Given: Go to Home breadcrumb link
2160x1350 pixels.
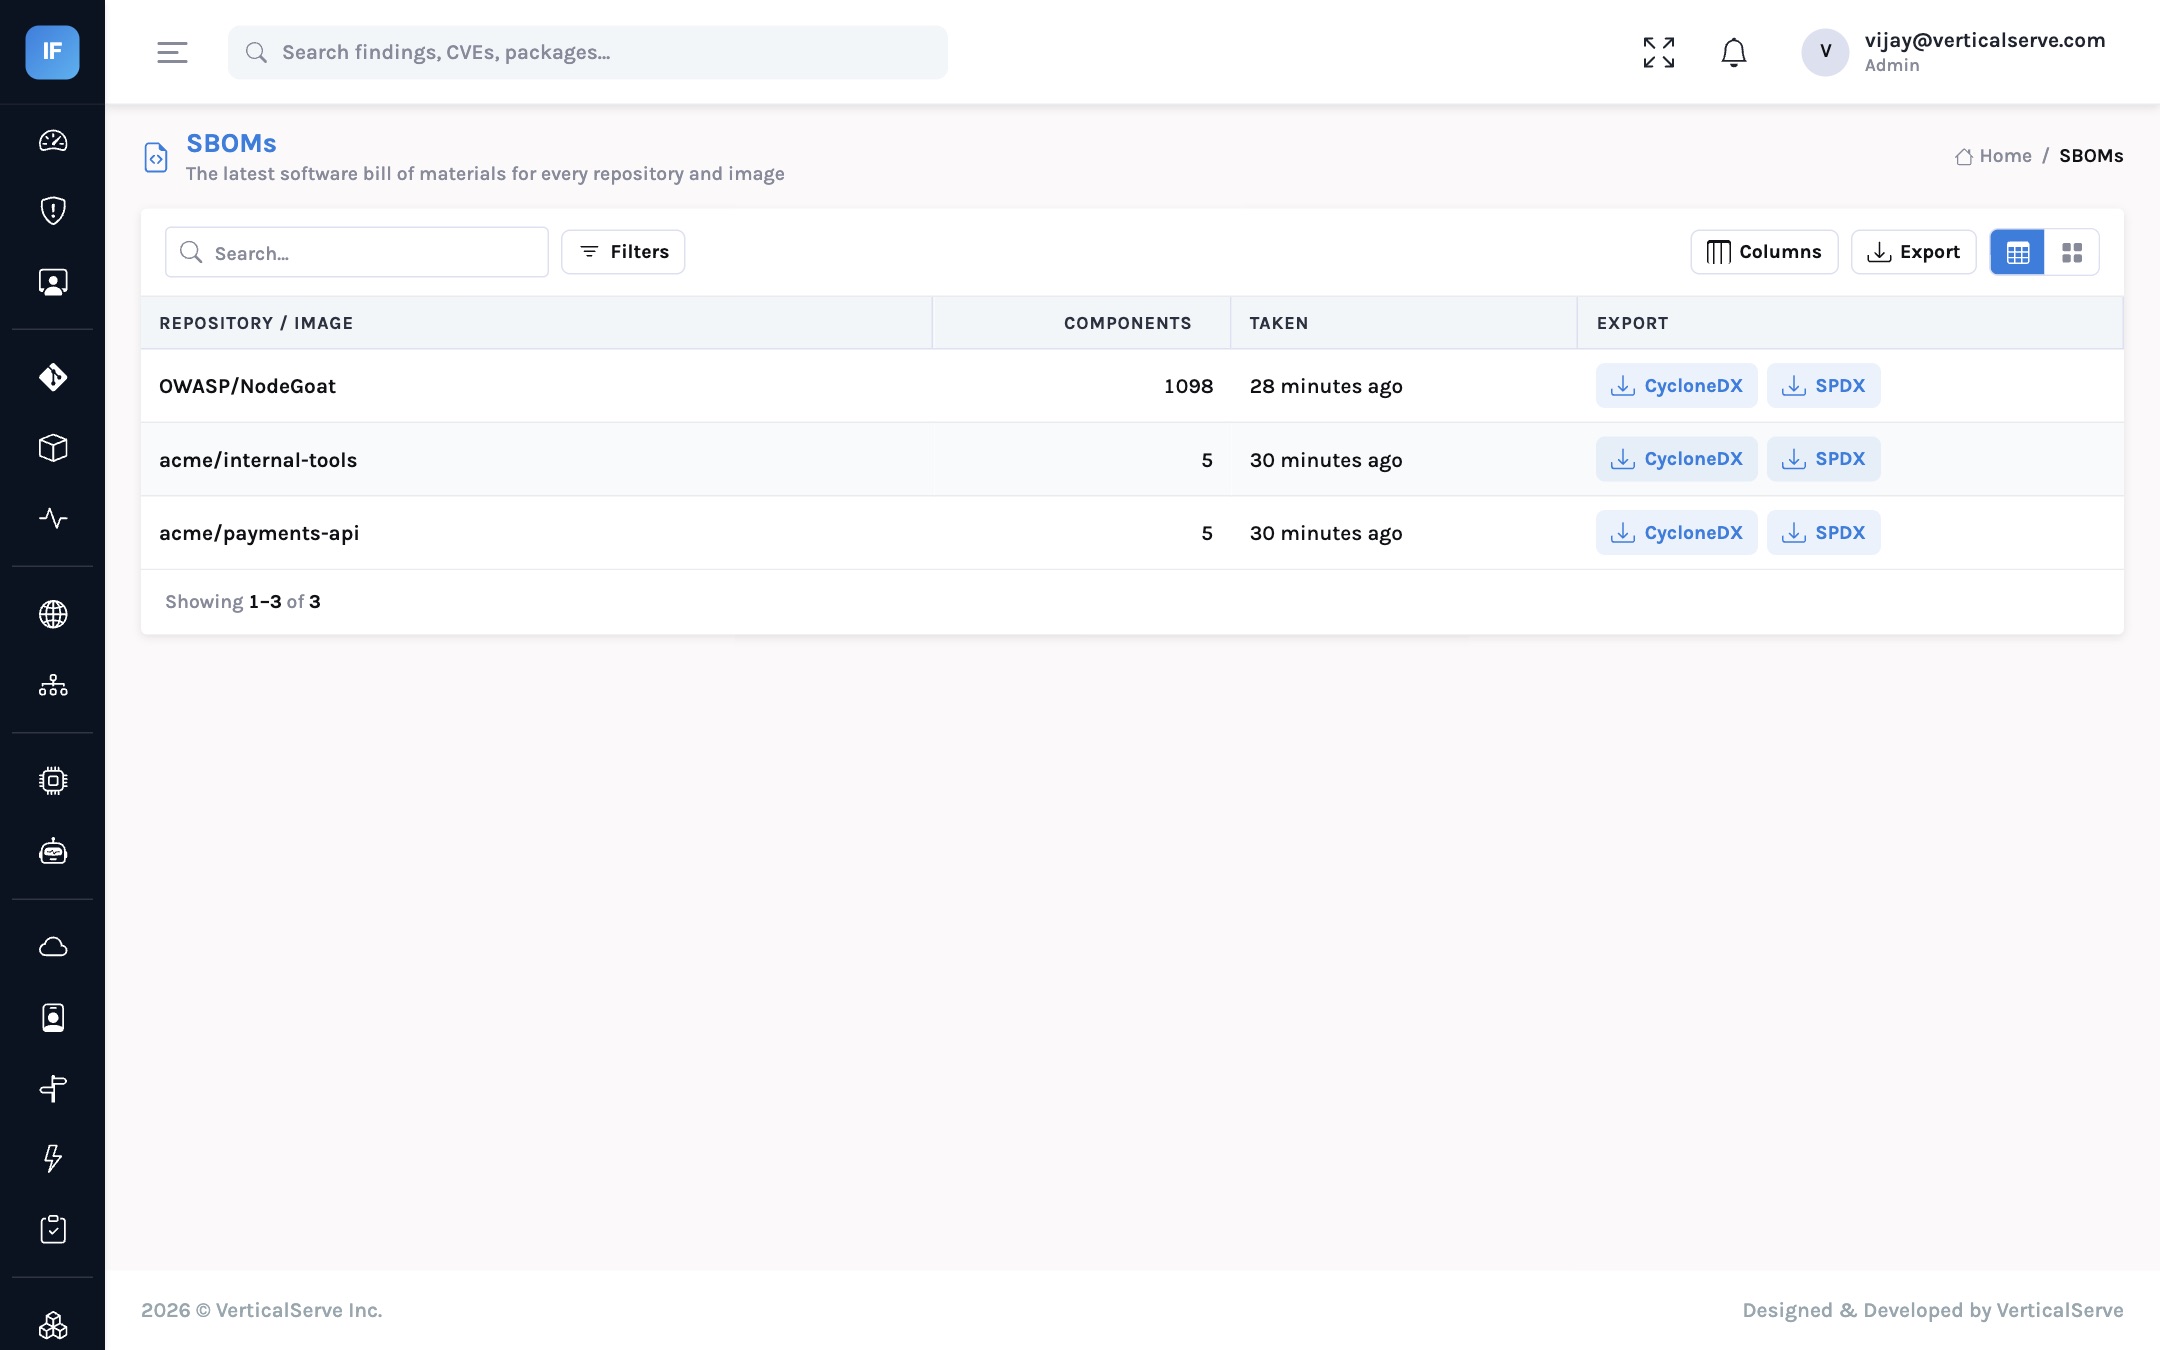Looking at the screenshot, I should point(1994,156).
